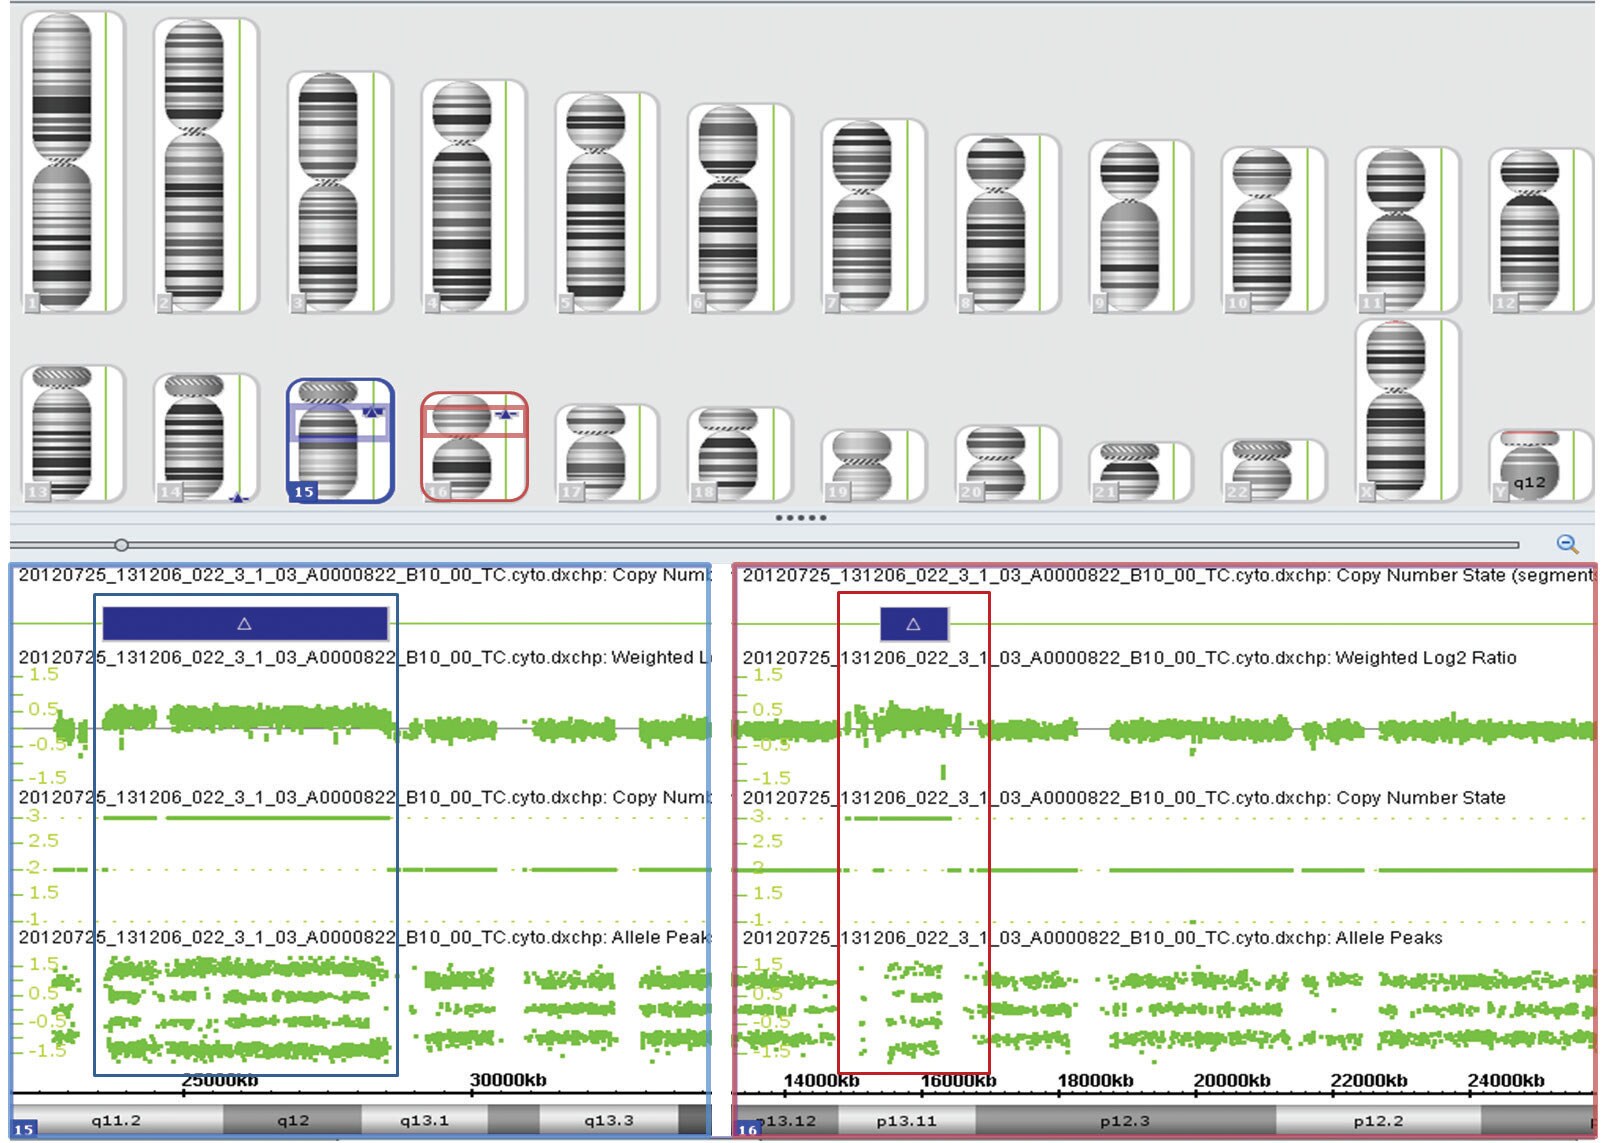Viewport: 1602px width, 1143px height.
Task: Click the p13.11 band in chromosome 16 track
Action: pyautogui.click(x=906, y=1121)
